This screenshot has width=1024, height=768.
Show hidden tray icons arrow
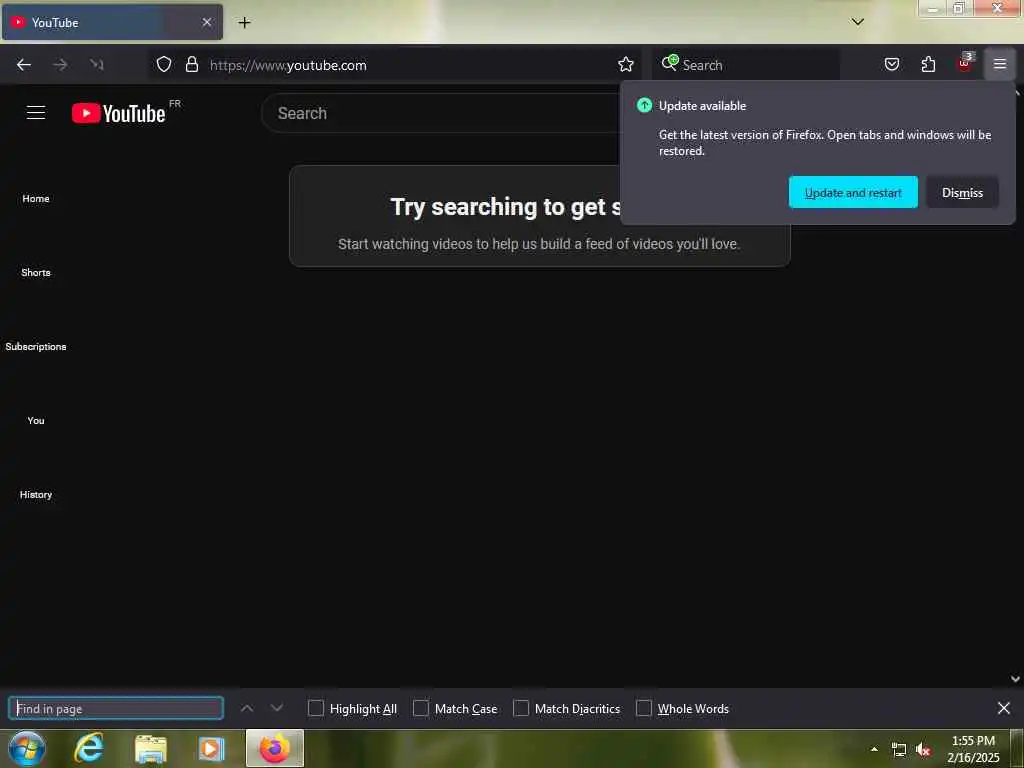click(874, 749)
